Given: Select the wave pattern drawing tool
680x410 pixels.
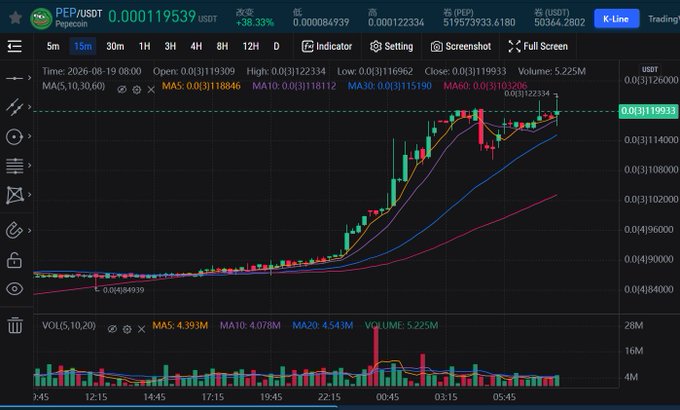Looking at the screenshot, I should (14, 195).
